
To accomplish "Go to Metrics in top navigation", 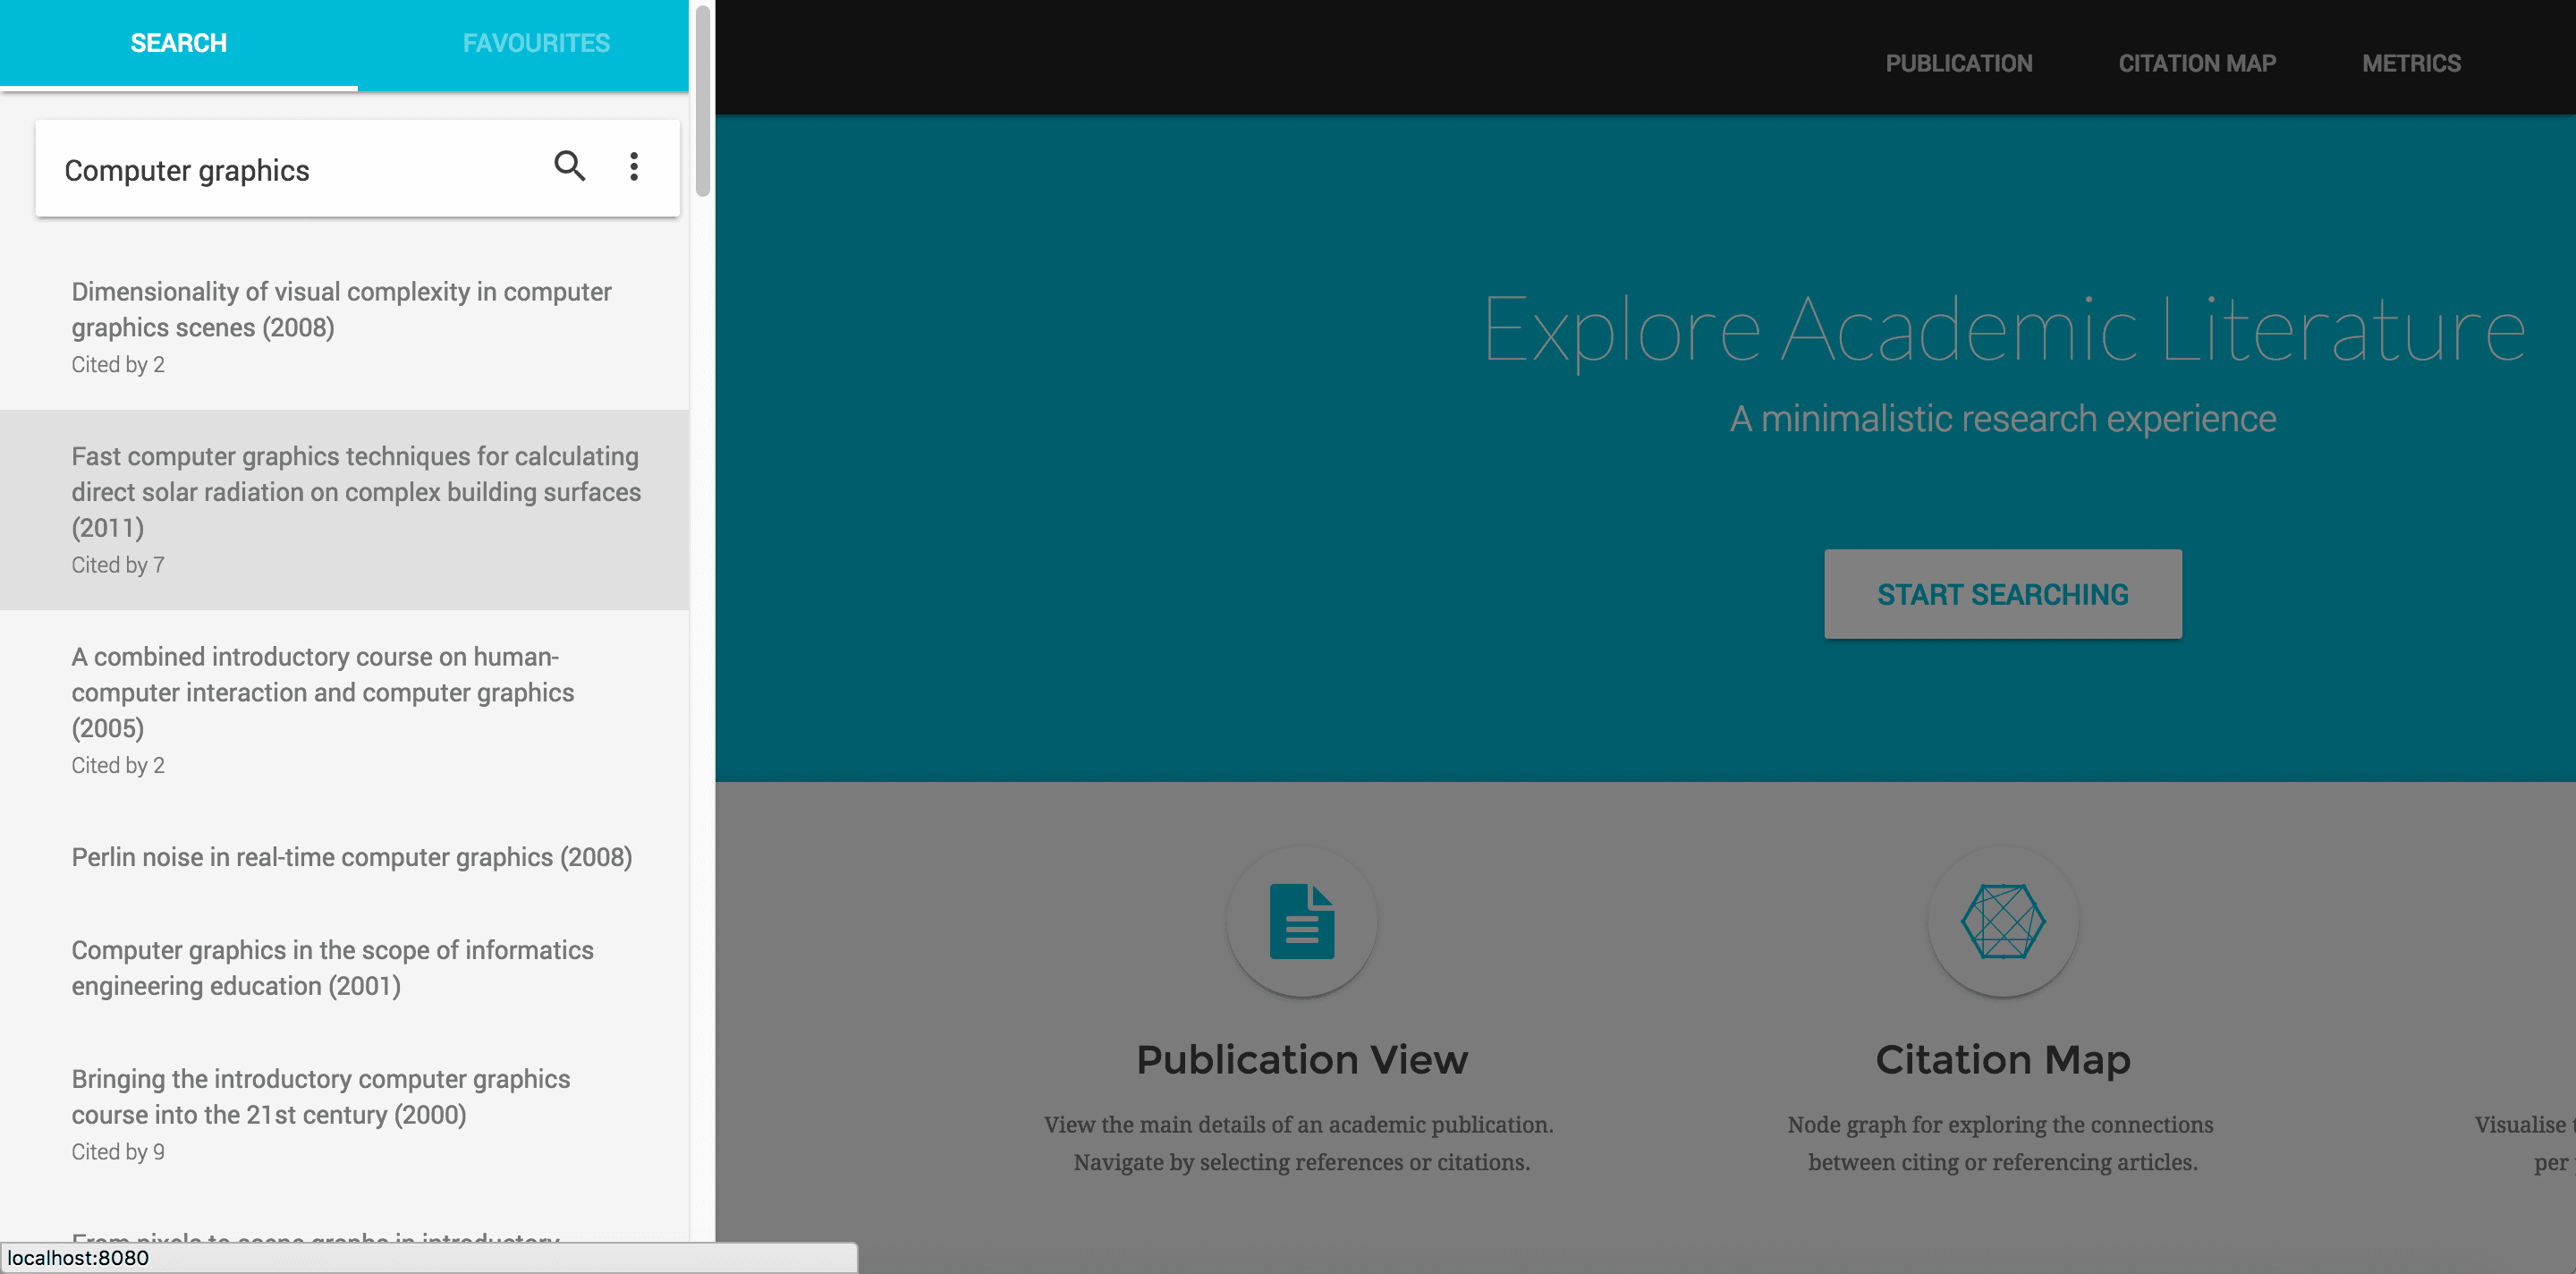I will (2411, 63).
